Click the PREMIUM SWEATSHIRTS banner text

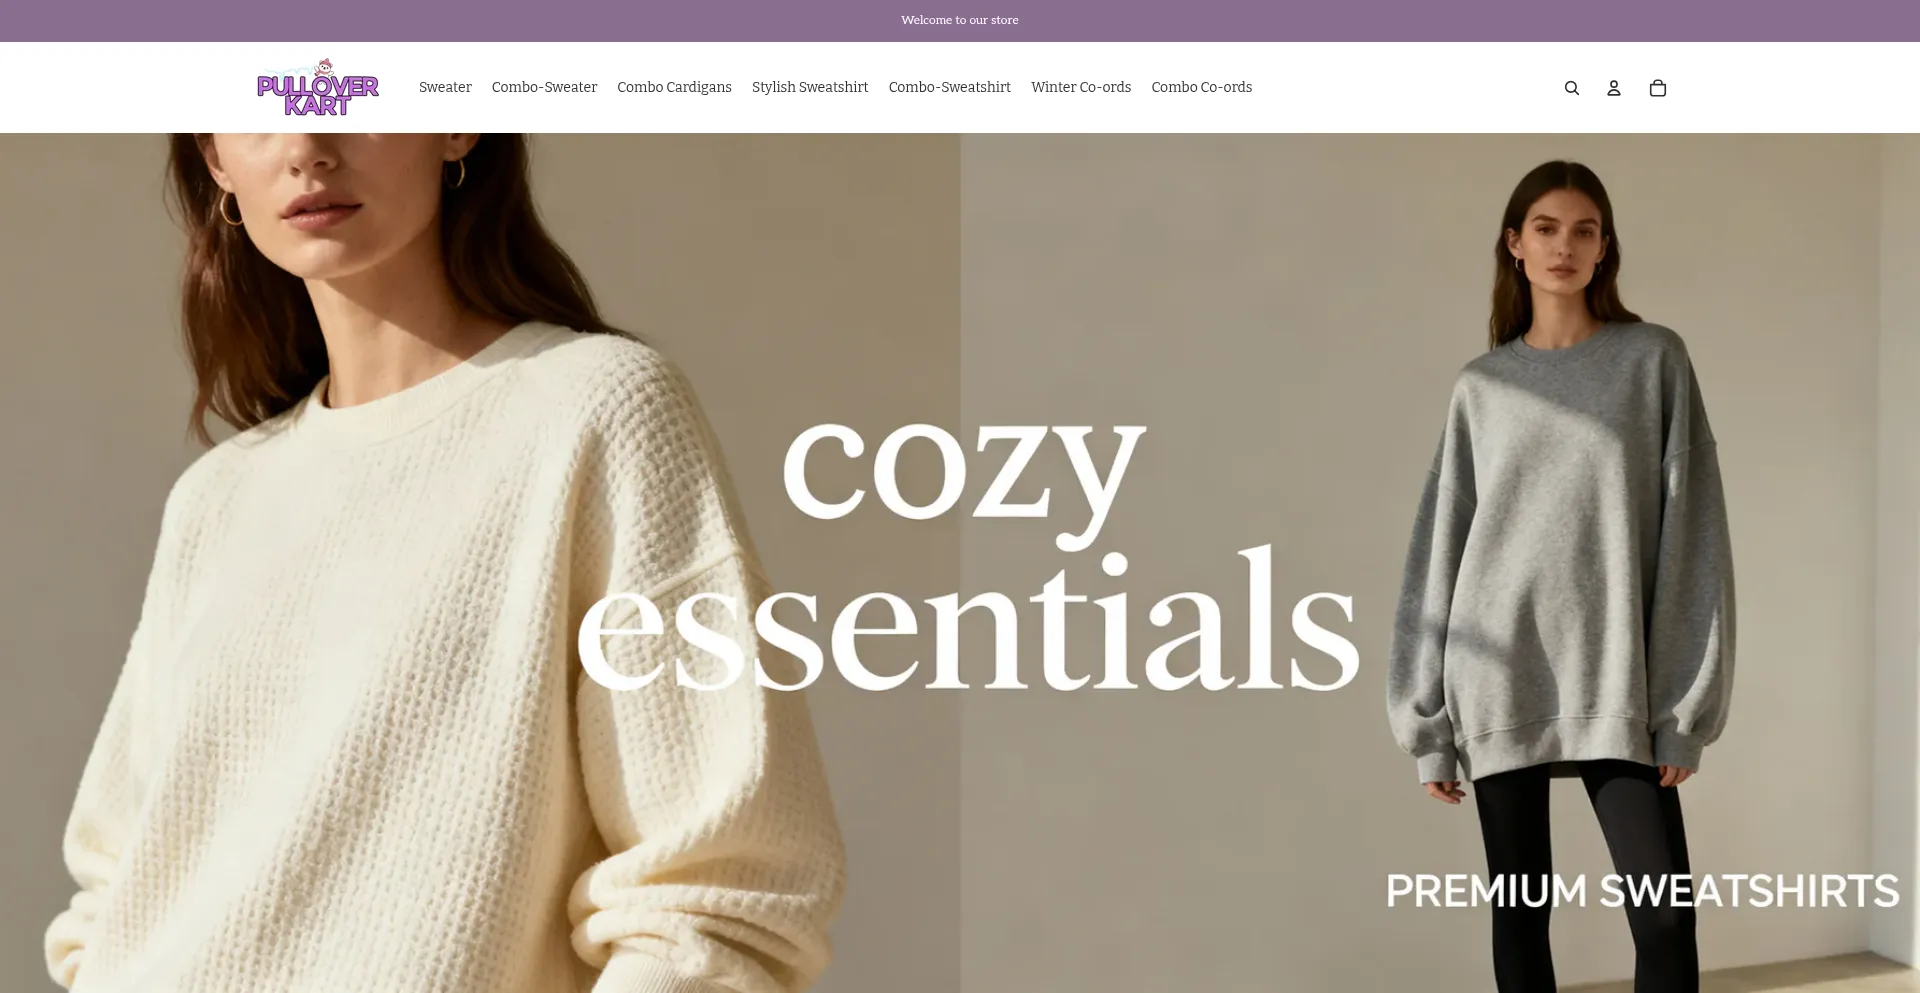[1642, 891]
